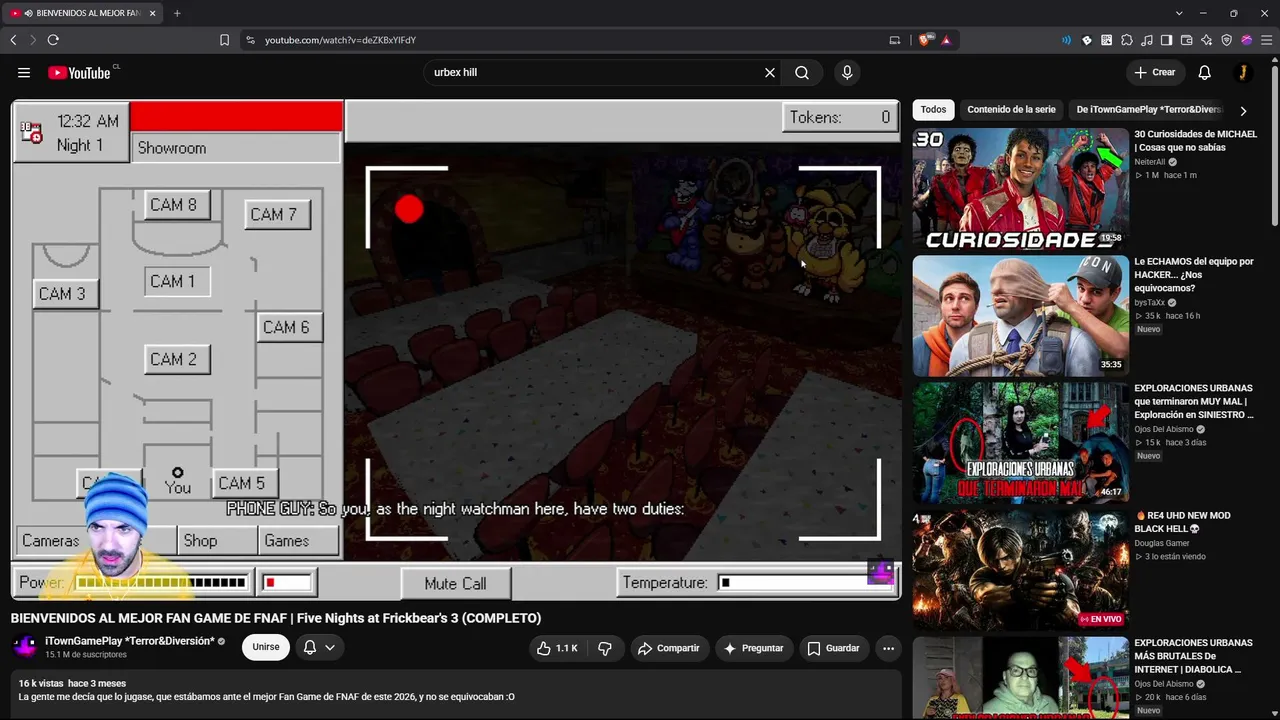
Task: Reload the current page
Action: click(53, 40)
